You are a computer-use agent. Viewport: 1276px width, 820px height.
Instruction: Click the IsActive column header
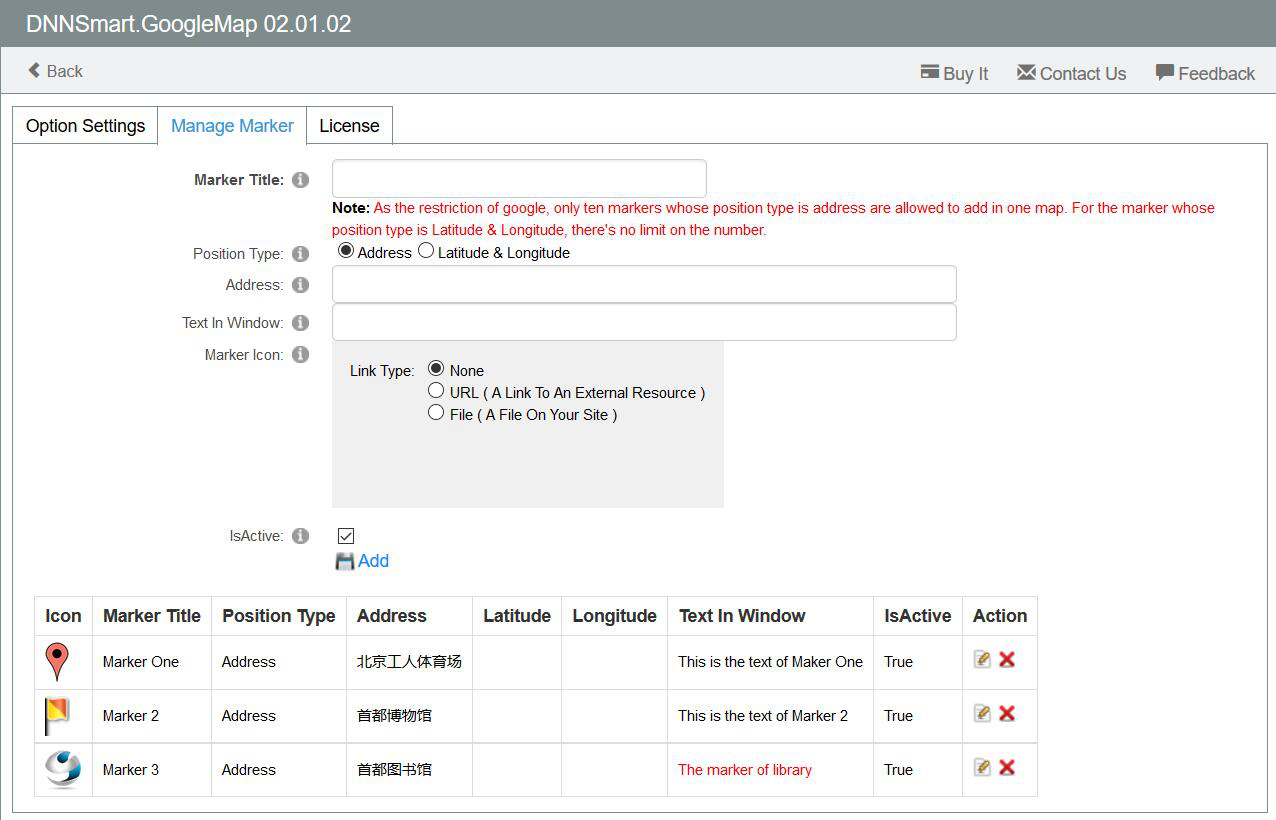click(917, 616)
